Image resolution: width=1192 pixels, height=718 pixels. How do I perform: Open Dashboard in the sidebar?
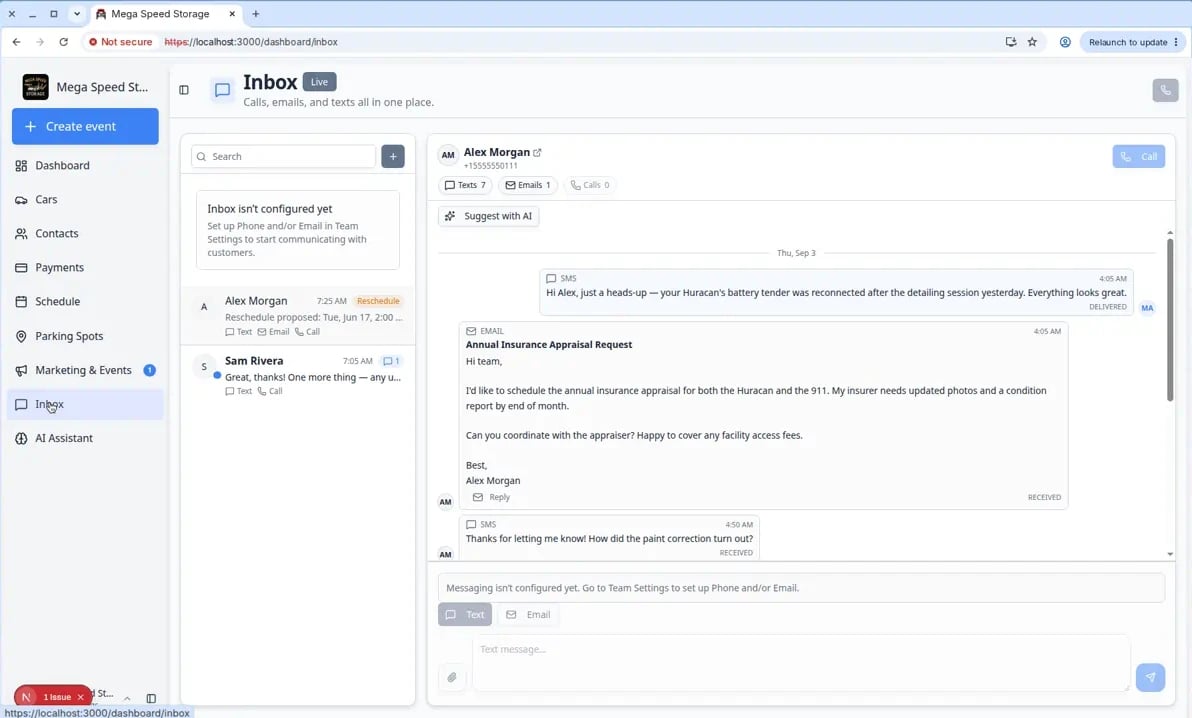point(85,165)
